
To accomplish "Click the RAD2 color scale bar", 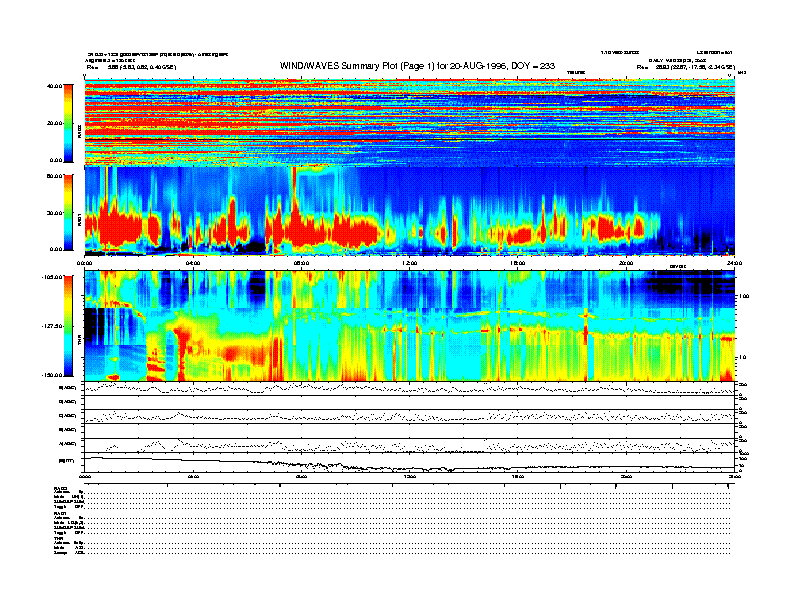I will tap(68, 123).
